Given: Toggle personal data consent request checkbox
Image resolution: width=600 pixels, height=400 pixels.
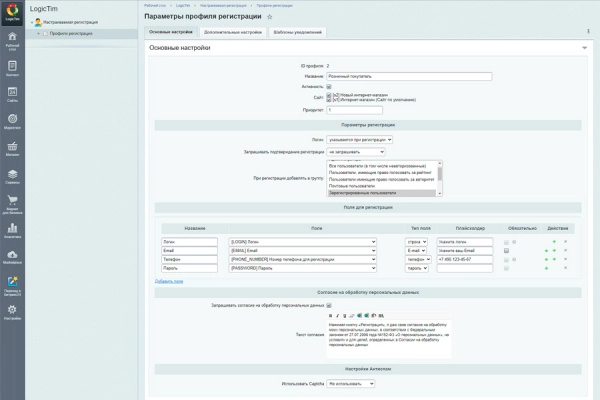Looking at the screenshot, I should (x=329, y=305).
